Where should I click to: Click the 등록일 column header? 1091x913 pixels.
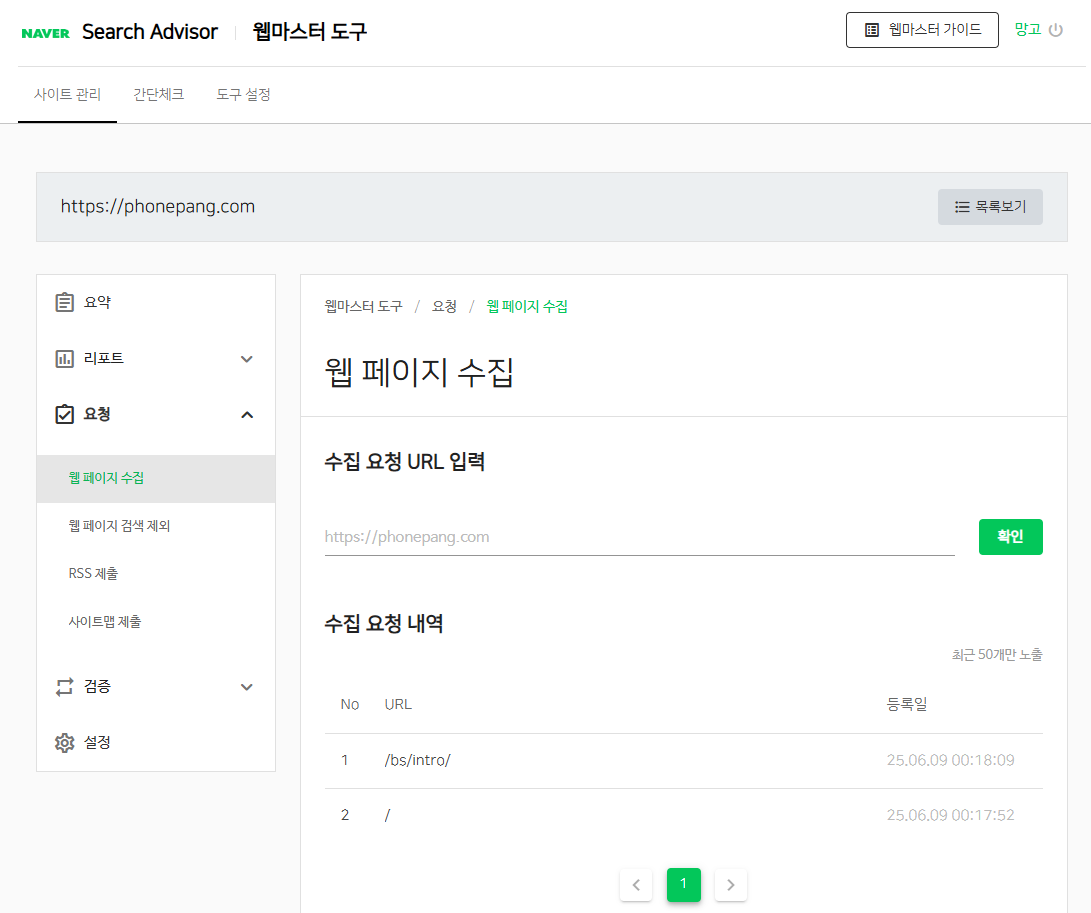tap(907, 705)
